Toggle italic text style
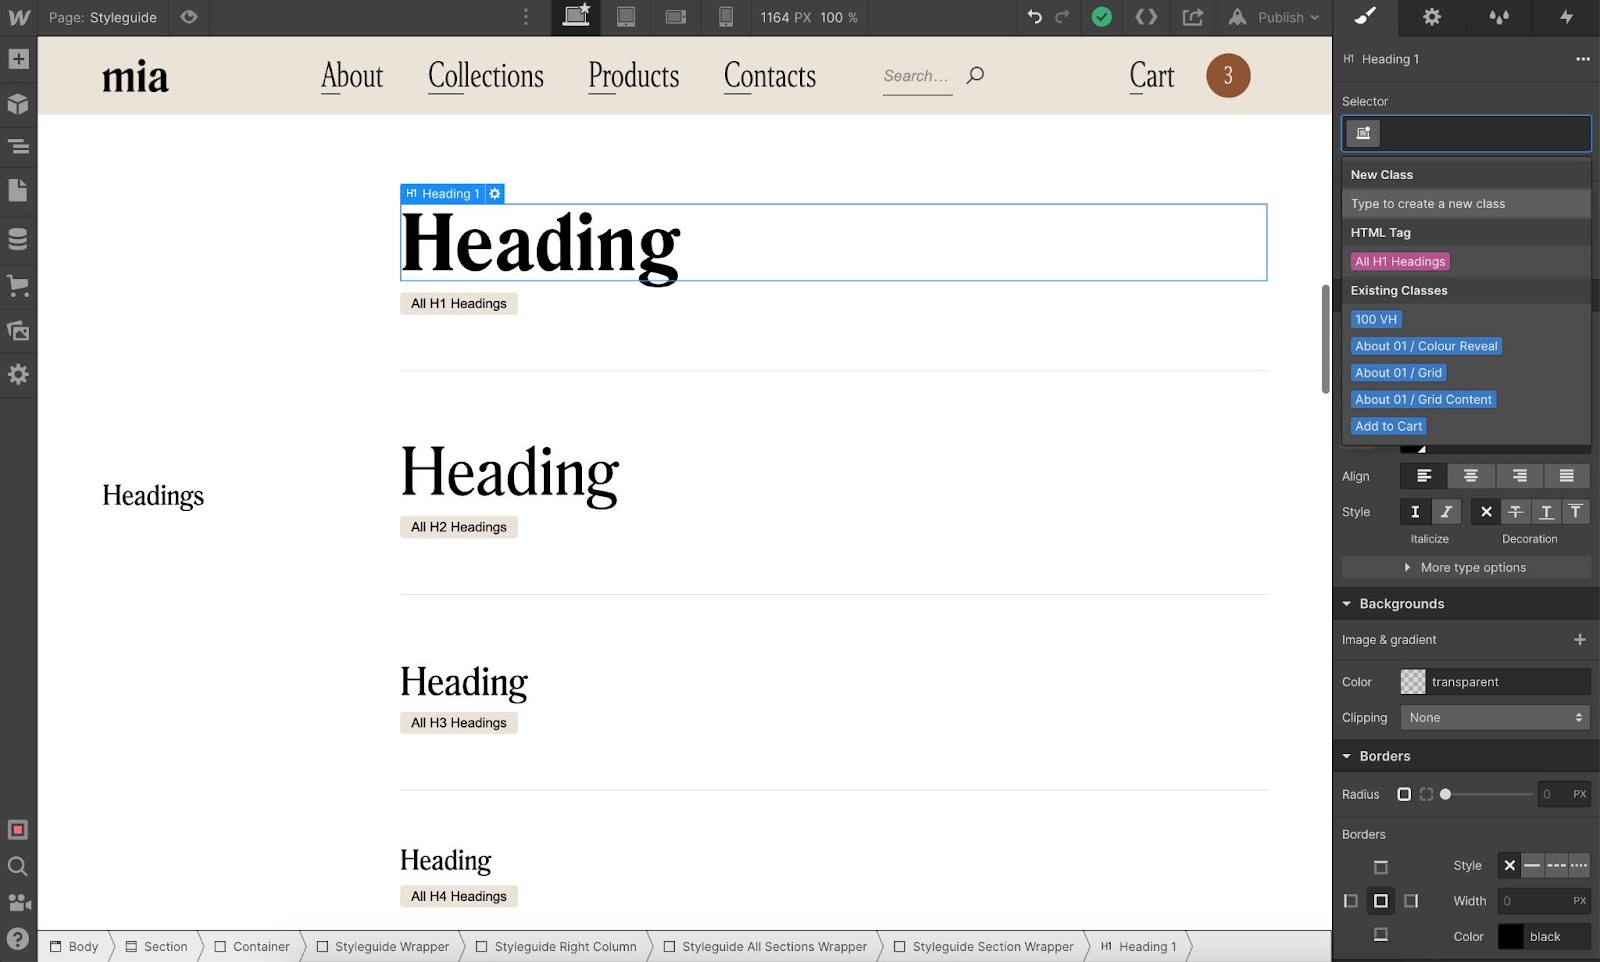The height and width of the screenshot is (962, 1600). tap(1446, 512)
